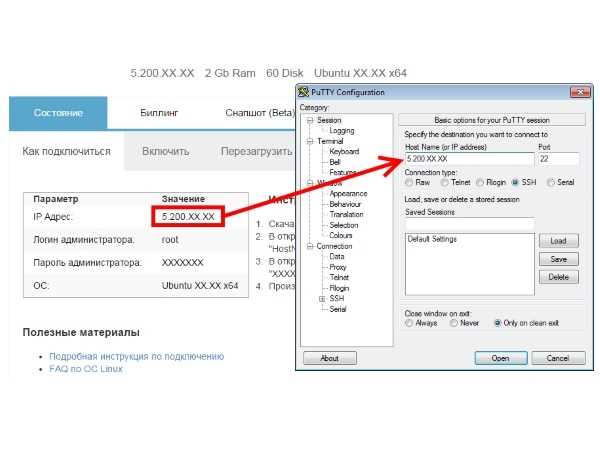Close the PuTTY Configuration window

580,92
